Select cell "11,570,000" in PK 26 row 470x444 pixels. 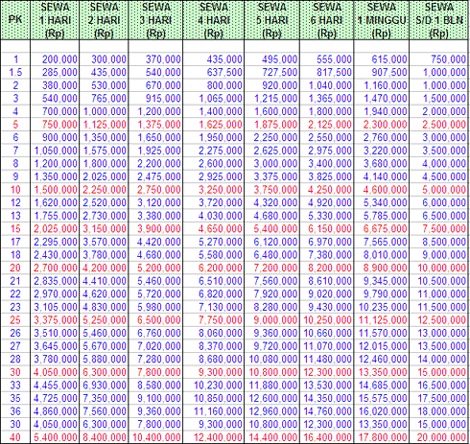[x=382, y=333]
